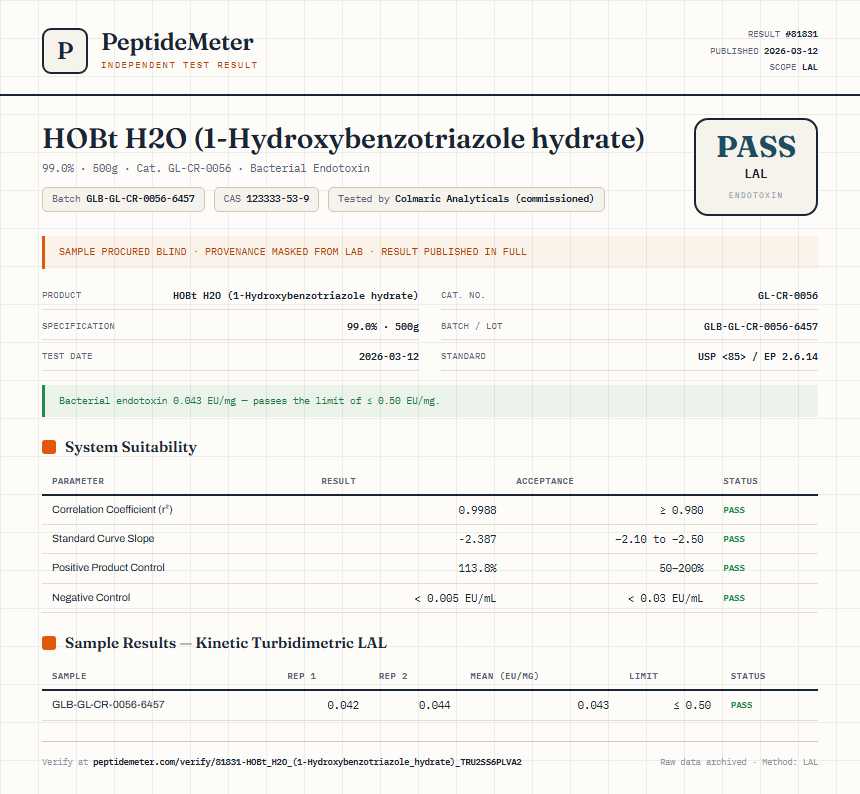Click the RESULT column header in System Suitability
The image size is (860, 794).
coord(338,481)
